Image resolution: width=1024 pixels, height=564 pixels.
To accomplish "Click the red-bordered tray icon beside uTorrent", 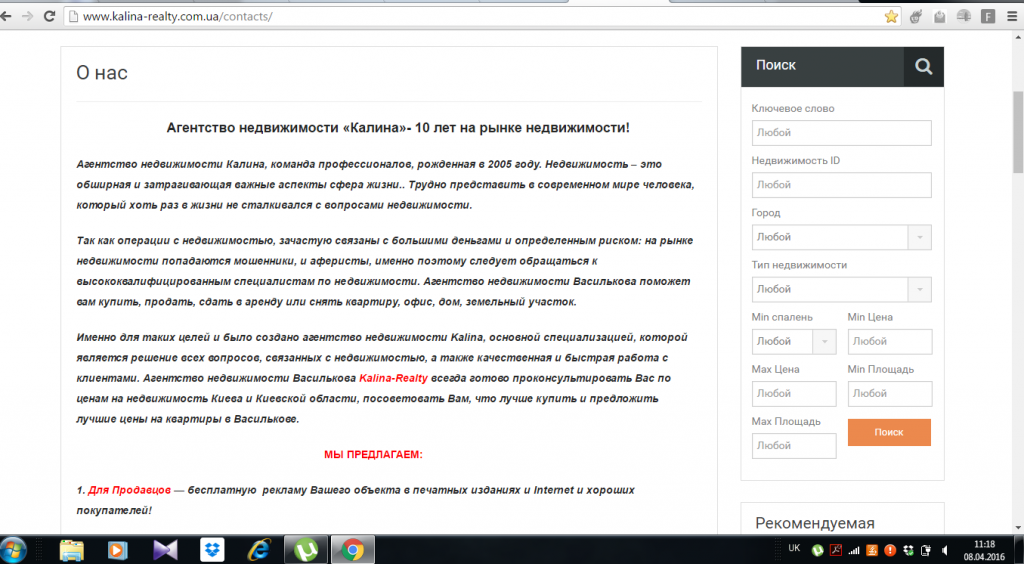I will click(836, 550).
